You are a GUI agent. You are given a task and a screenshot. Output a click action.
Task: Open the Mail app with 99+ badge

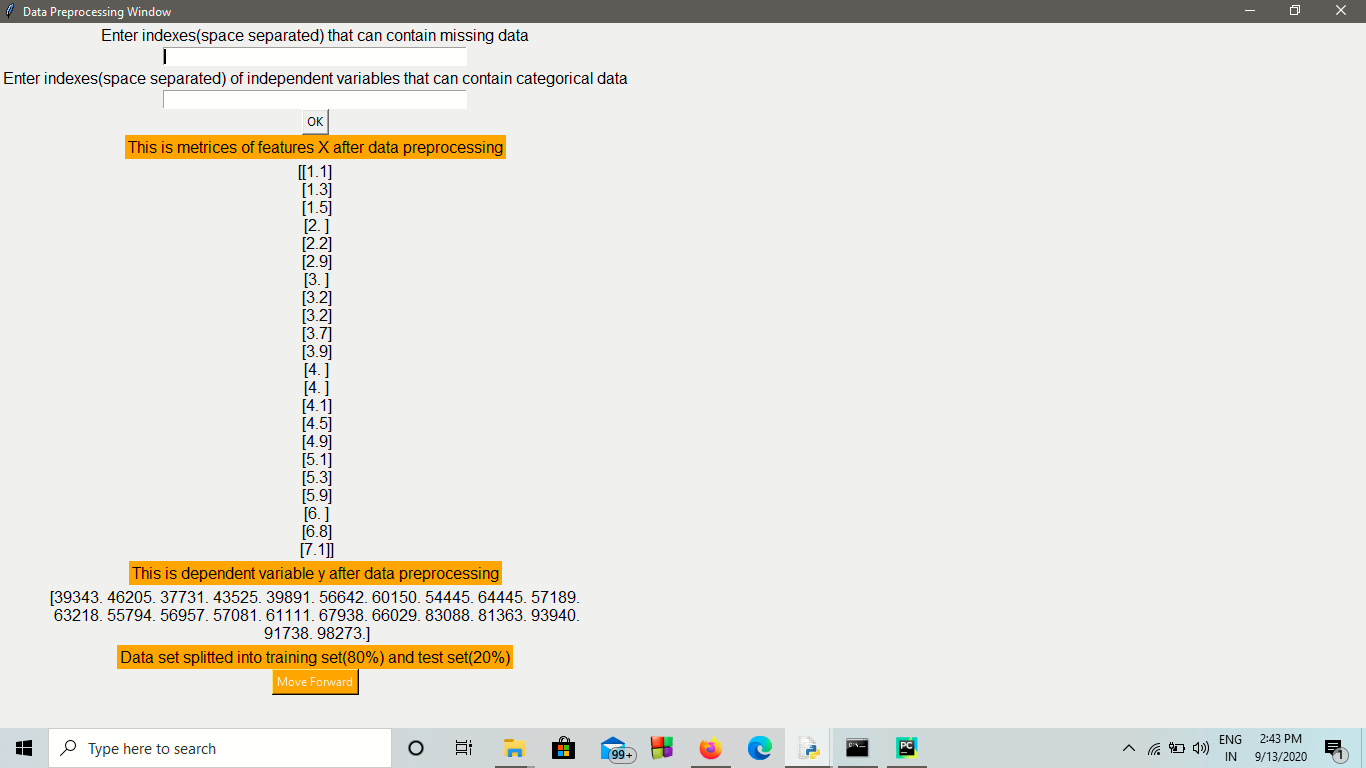[616, 749]
